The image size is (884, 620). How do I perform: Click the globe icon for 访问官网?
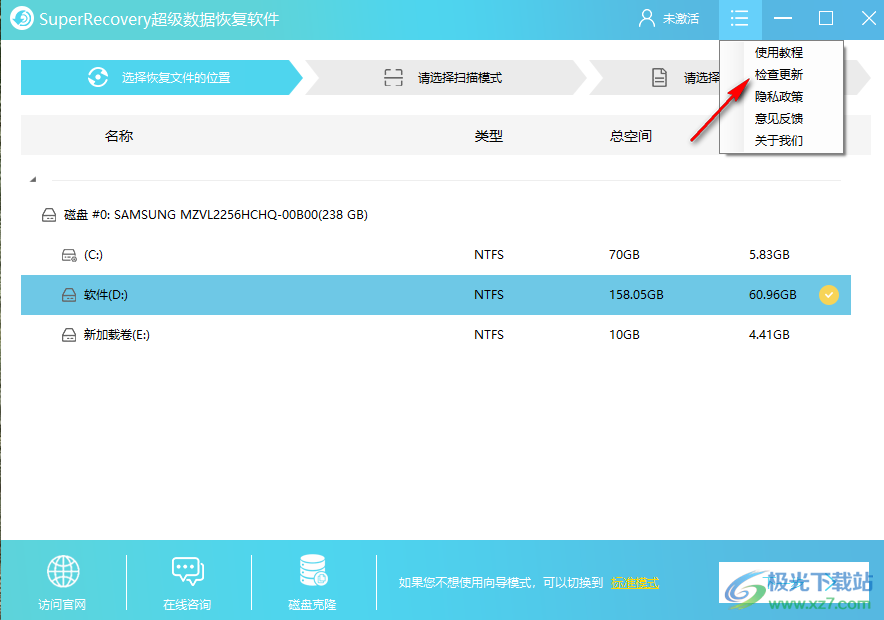point(63,572)
